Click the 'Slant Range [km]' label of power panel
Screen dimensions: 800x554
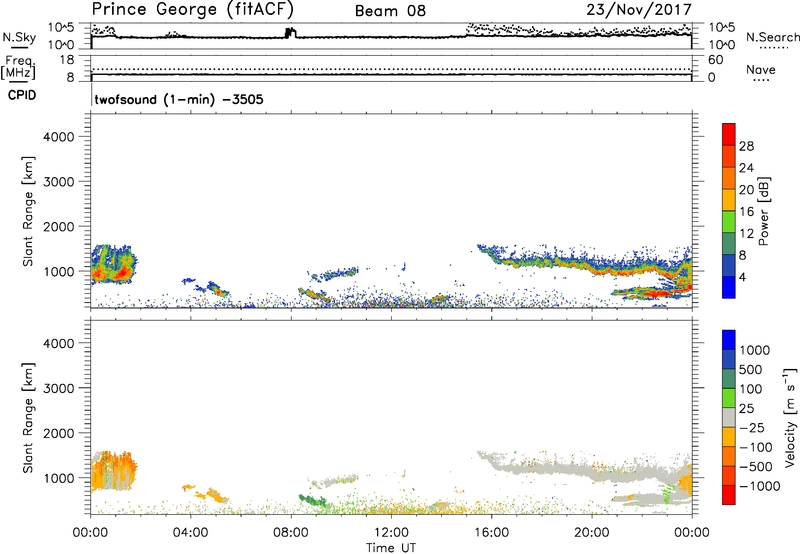[x=28, y=211]
